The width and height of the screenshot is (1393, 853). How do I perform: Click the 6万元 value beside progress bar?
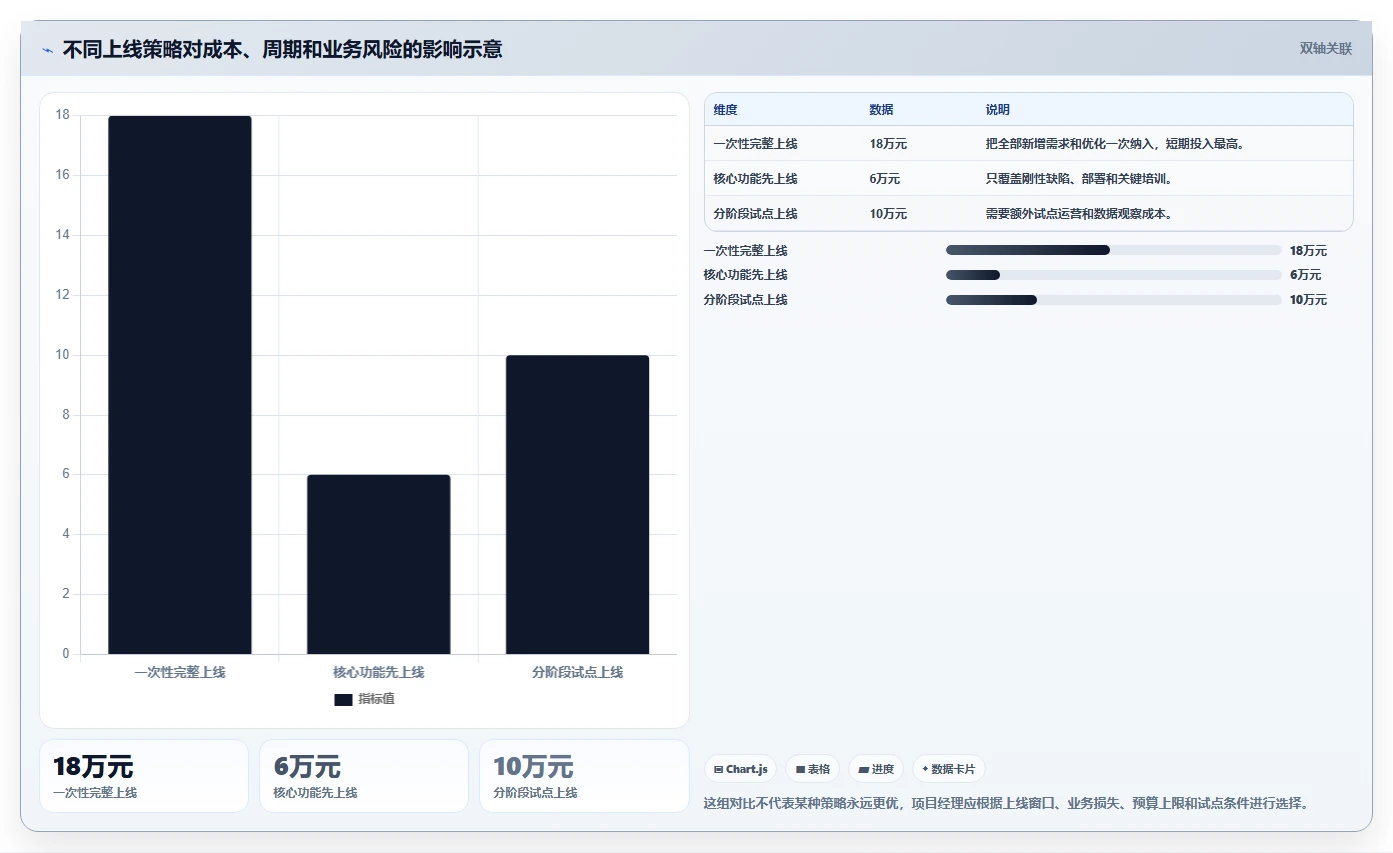click(x=1305, y=275)
